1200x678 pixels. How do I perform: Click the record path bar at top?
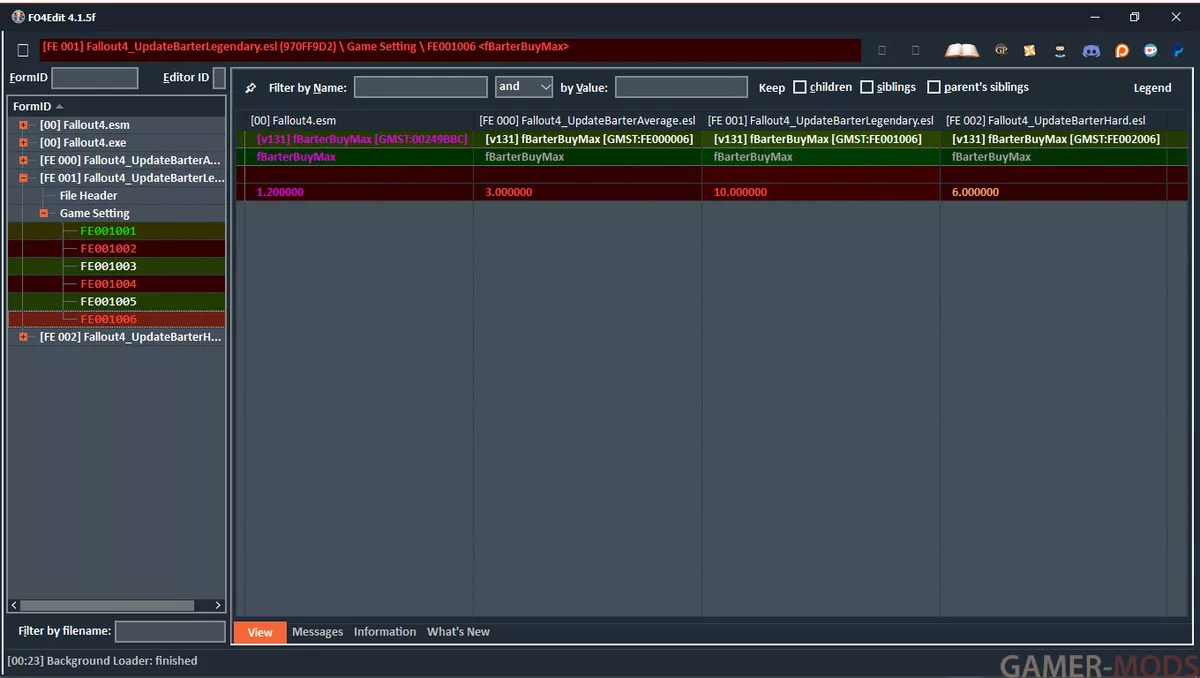pyautogui.click(x=450, y=50)
